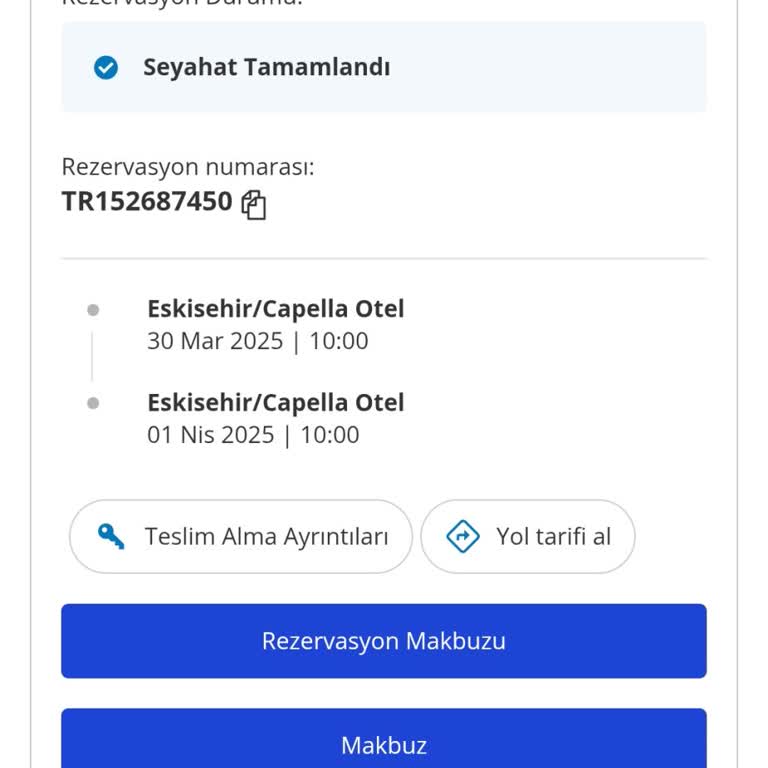The image size is (768, 768).
Task: Open the Rezervasyon Makbuzu
Action: tap(384, 641)
